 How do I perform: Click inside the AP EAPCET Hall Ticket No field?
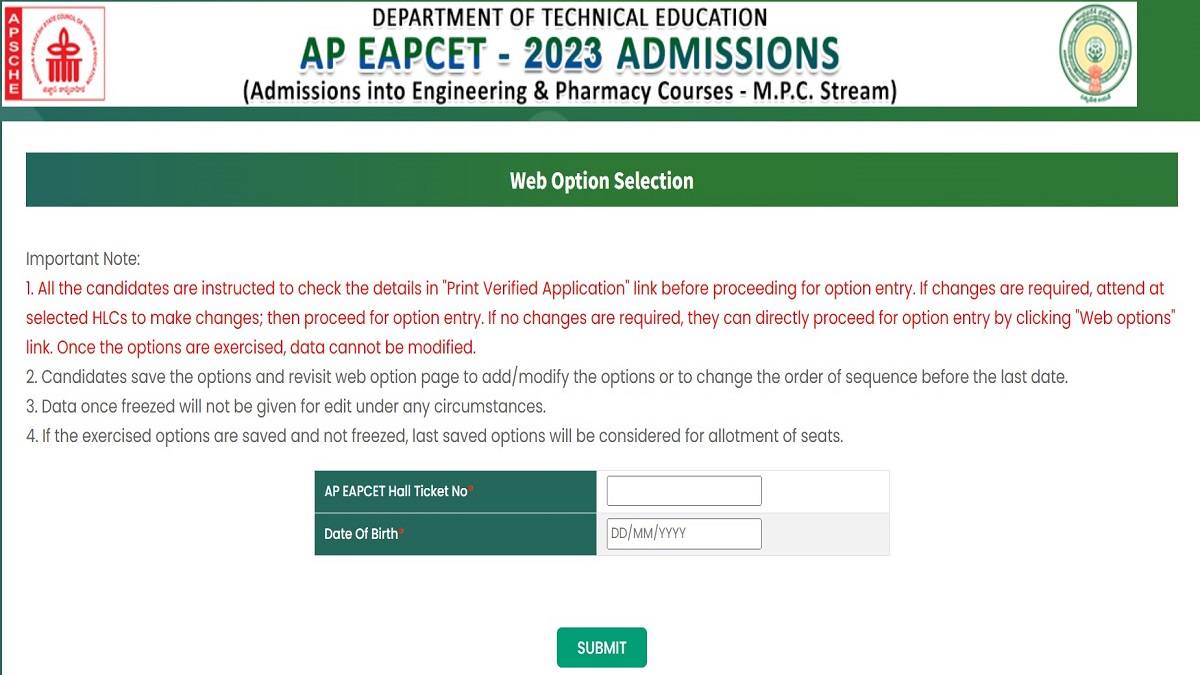(x=683, y=490)
